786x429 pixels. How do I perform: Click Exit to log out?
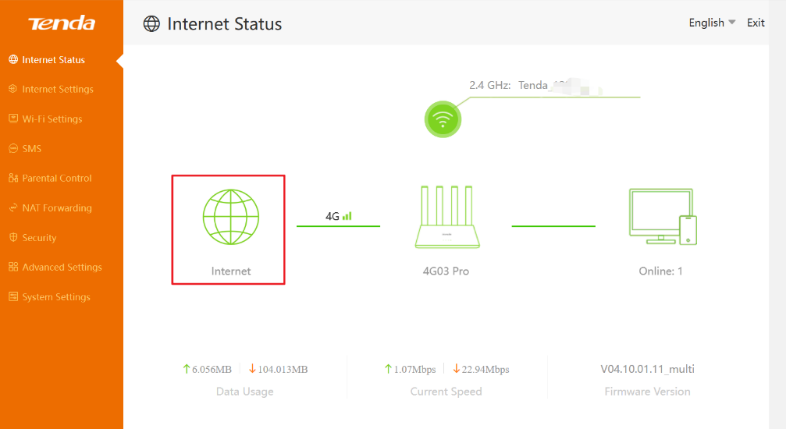(755, 23)
